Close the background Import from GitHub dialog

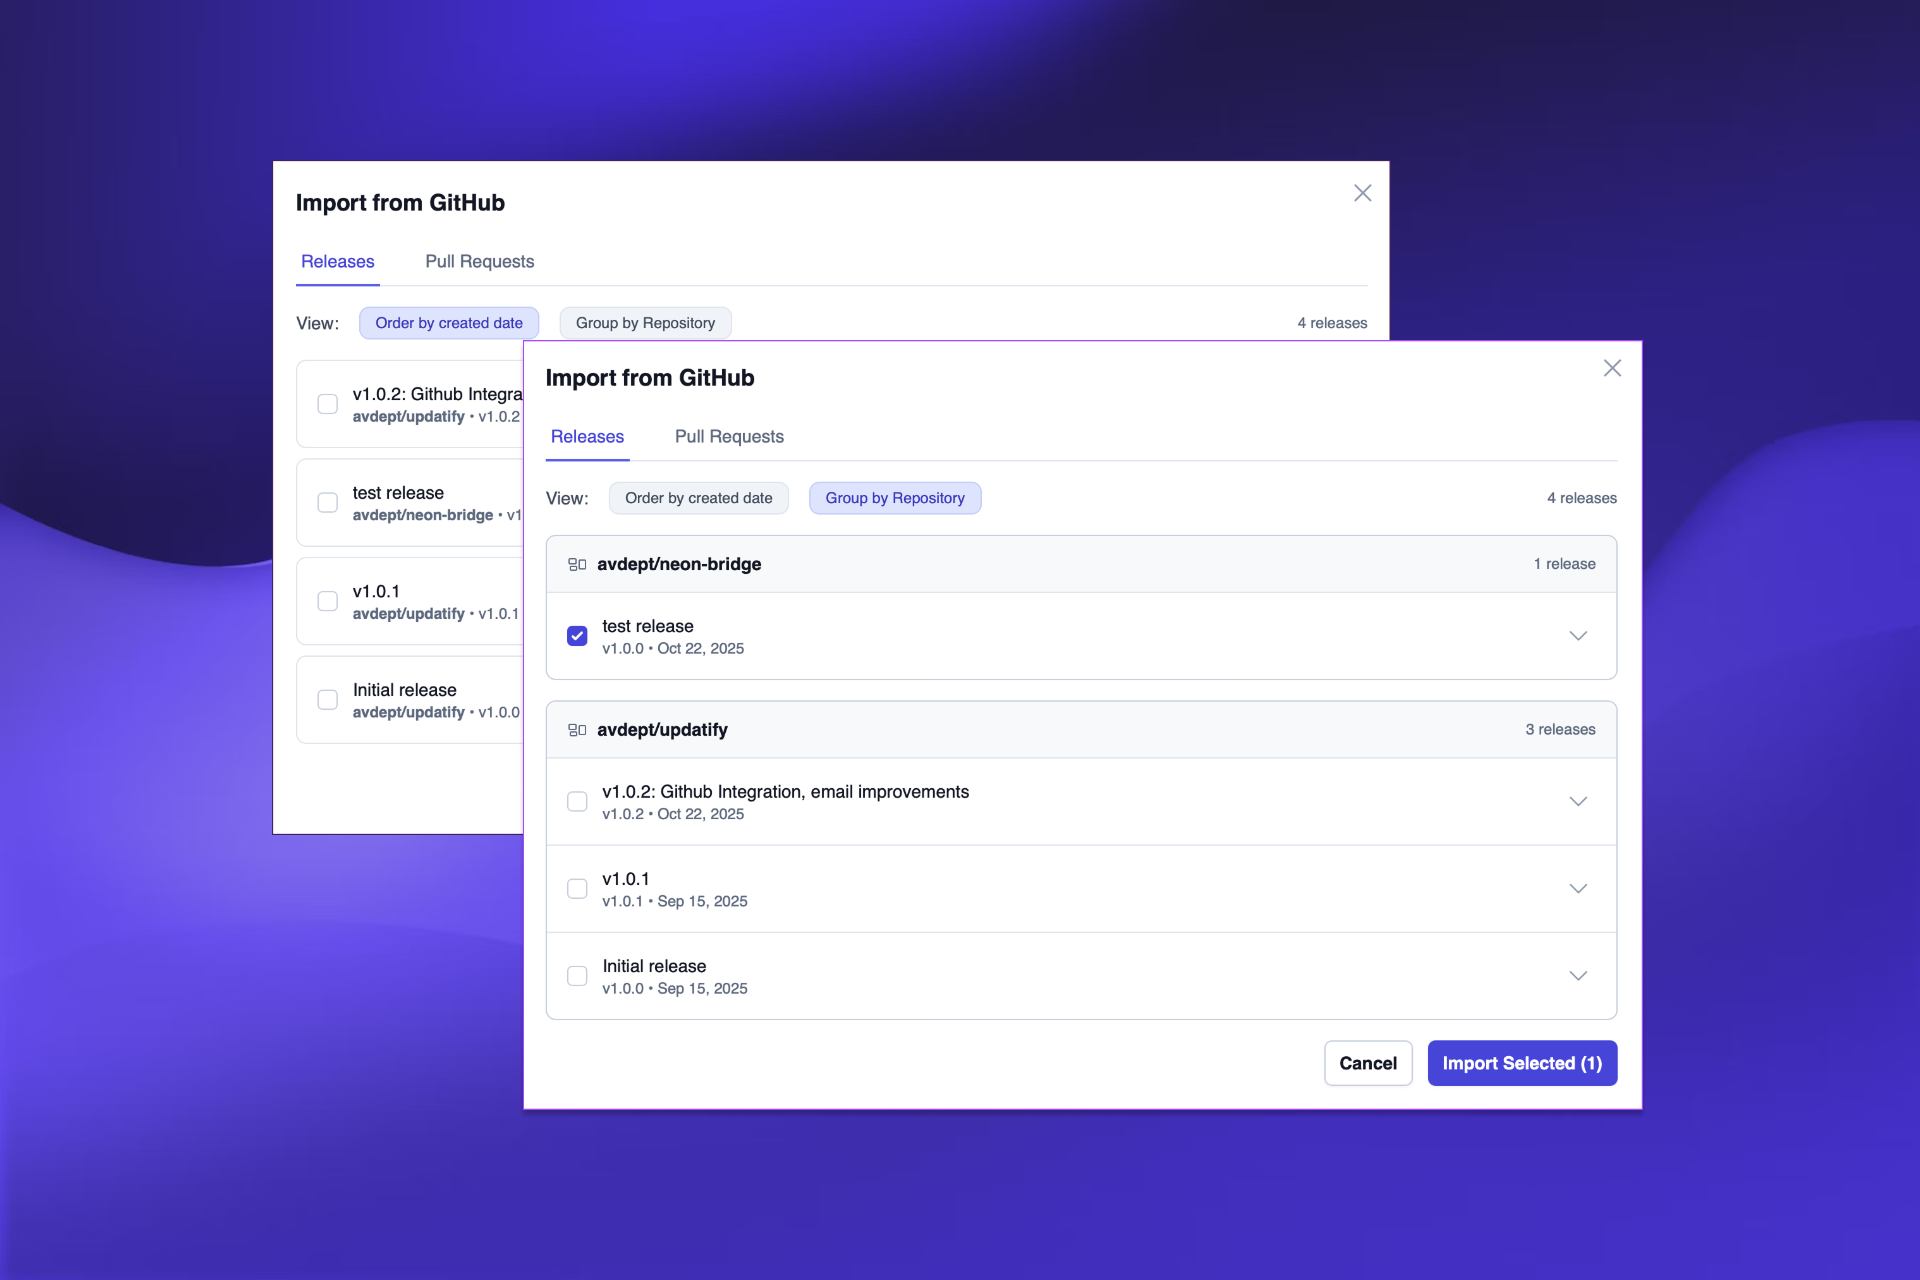click(x=1362, y=193)
